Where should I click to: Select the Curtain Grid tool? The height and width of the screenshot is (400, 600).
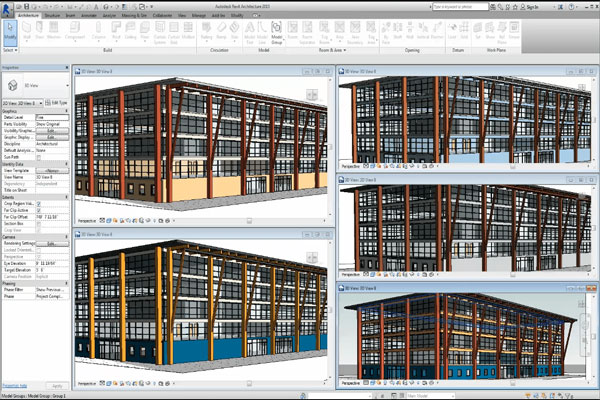click(174, 32)
